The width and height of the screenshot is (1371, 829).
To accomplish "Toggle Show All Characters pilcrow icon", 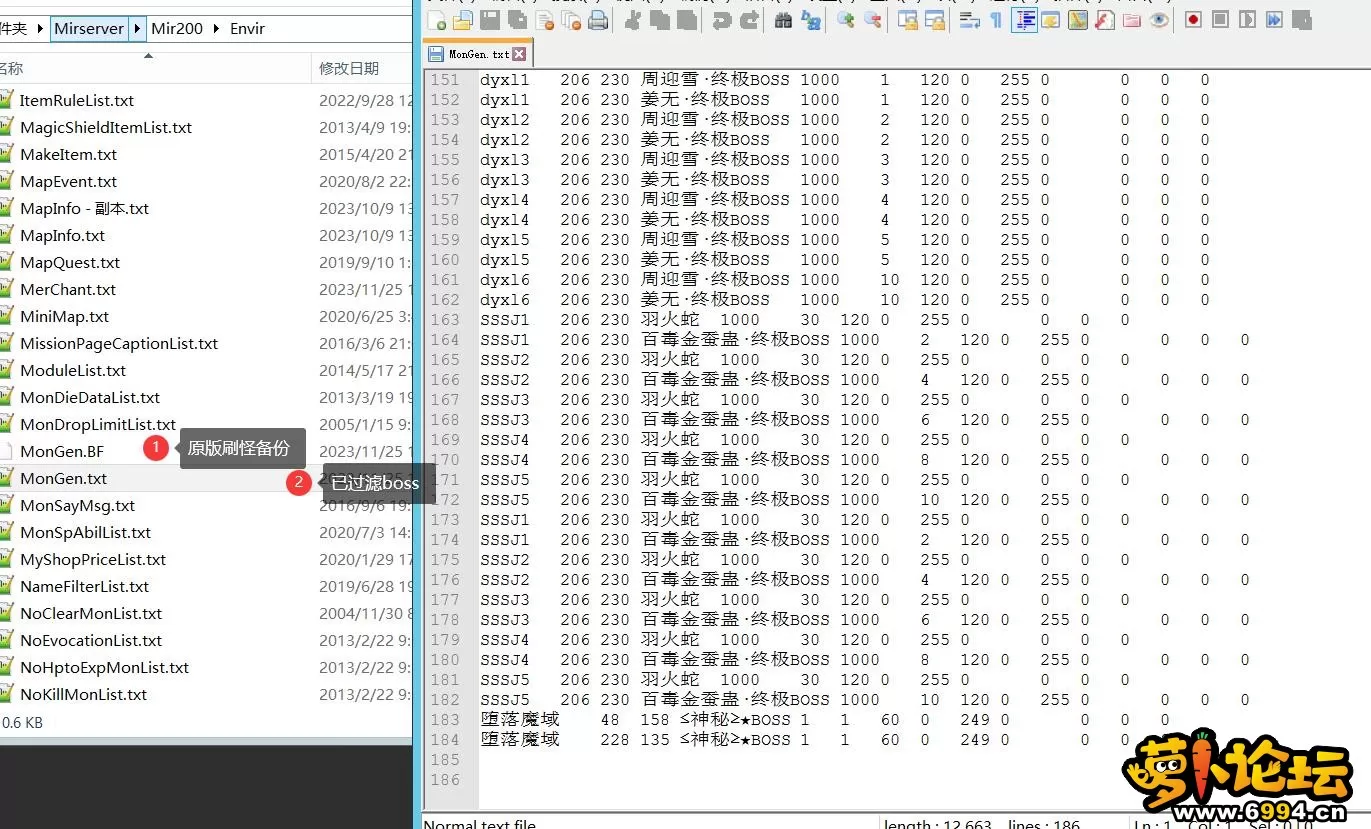I will tap(996, 19).
